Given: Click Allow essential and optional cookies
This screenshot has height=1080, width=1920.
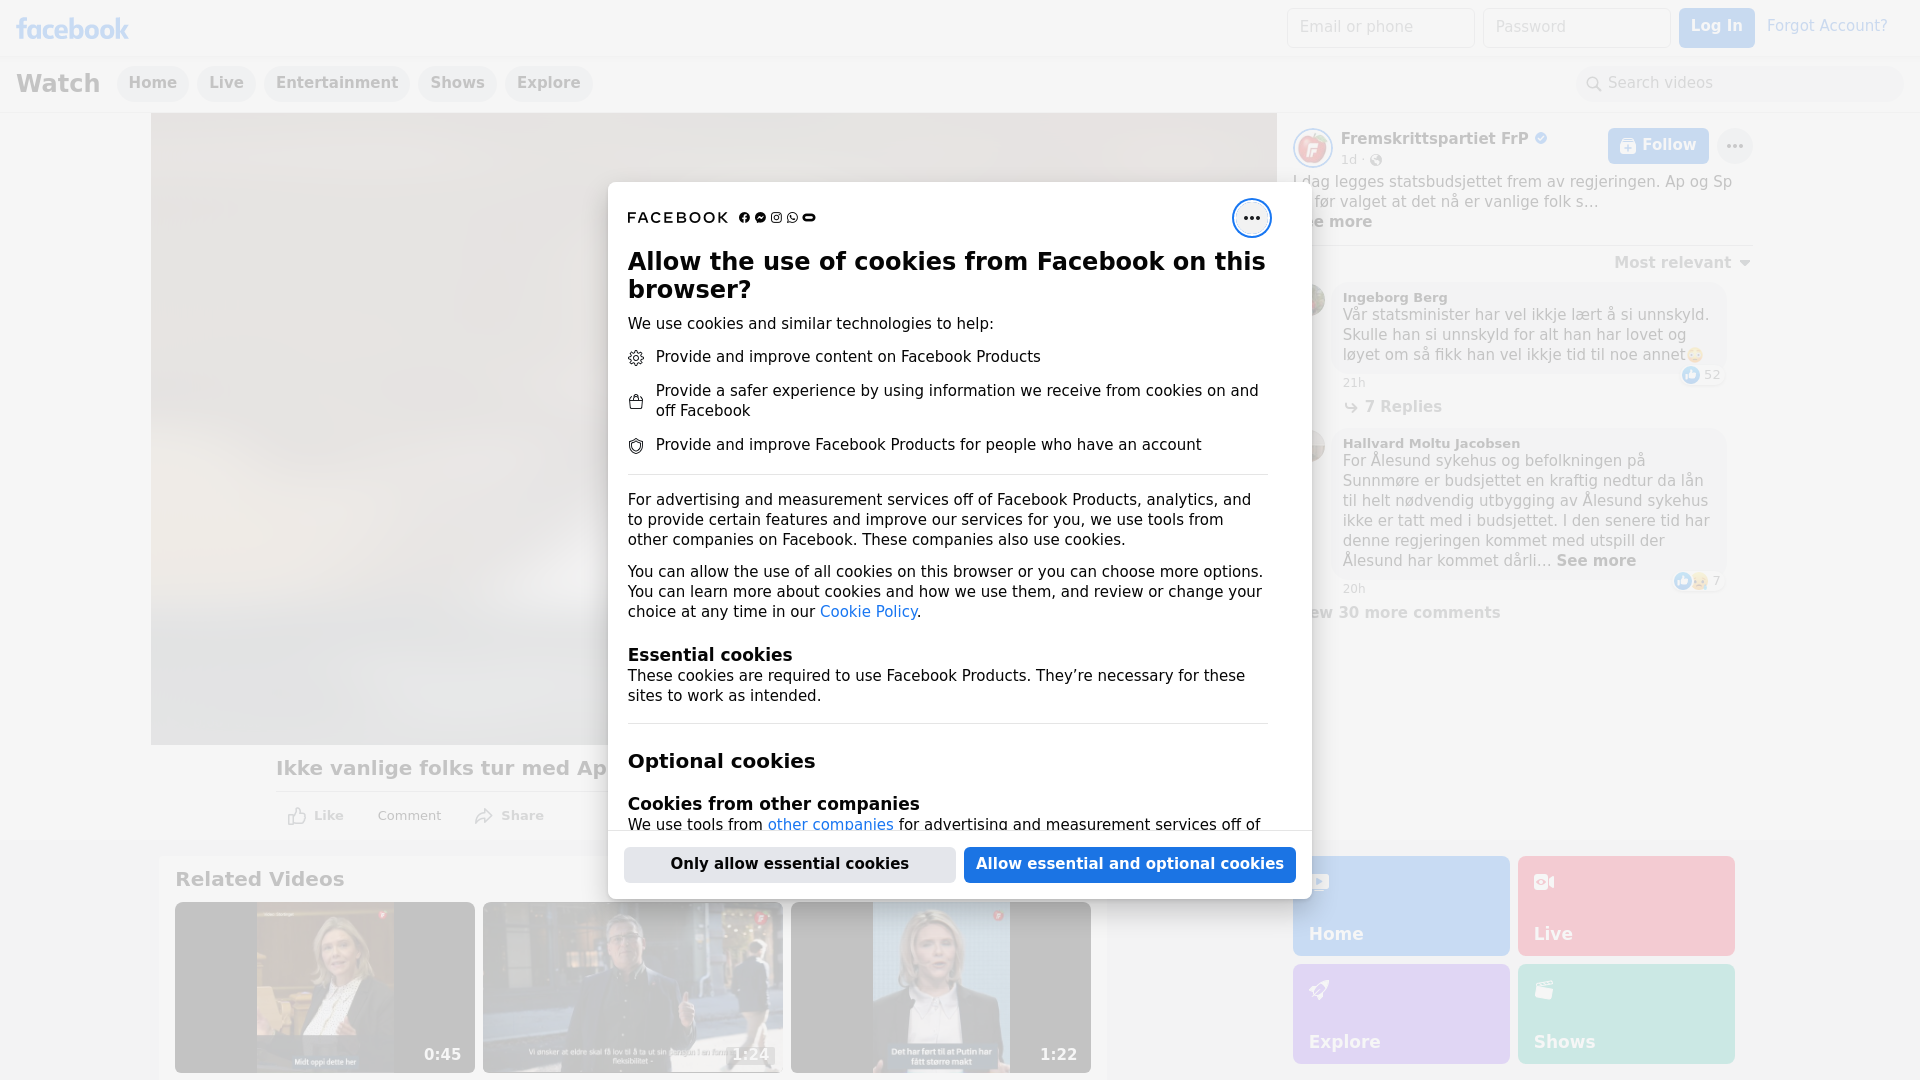Looking at the screenshot, I should point(1129,865).
